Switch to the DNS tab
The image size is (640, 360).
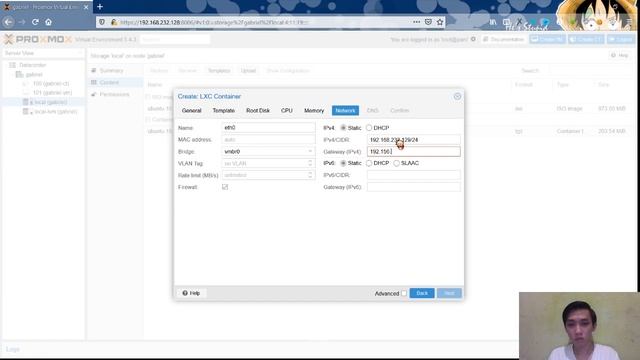click(x=373, y=111)
